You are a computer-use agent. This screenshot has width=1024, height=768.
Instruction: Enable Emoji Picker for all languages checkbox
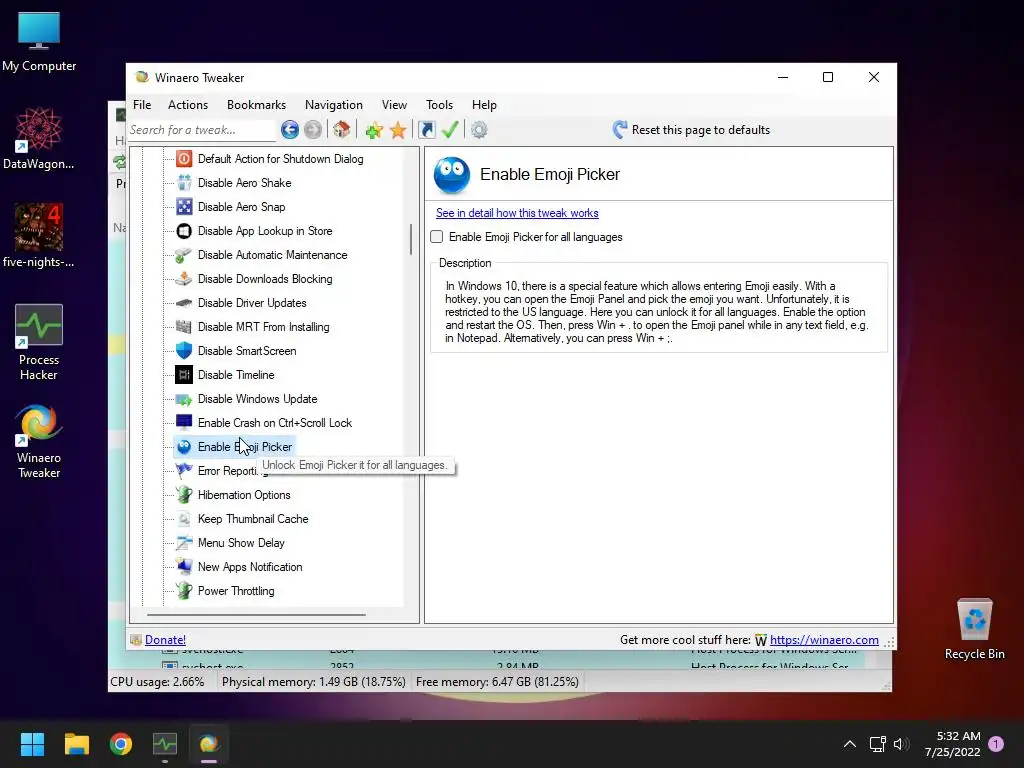pyautogui.click(x=437, y=237)
